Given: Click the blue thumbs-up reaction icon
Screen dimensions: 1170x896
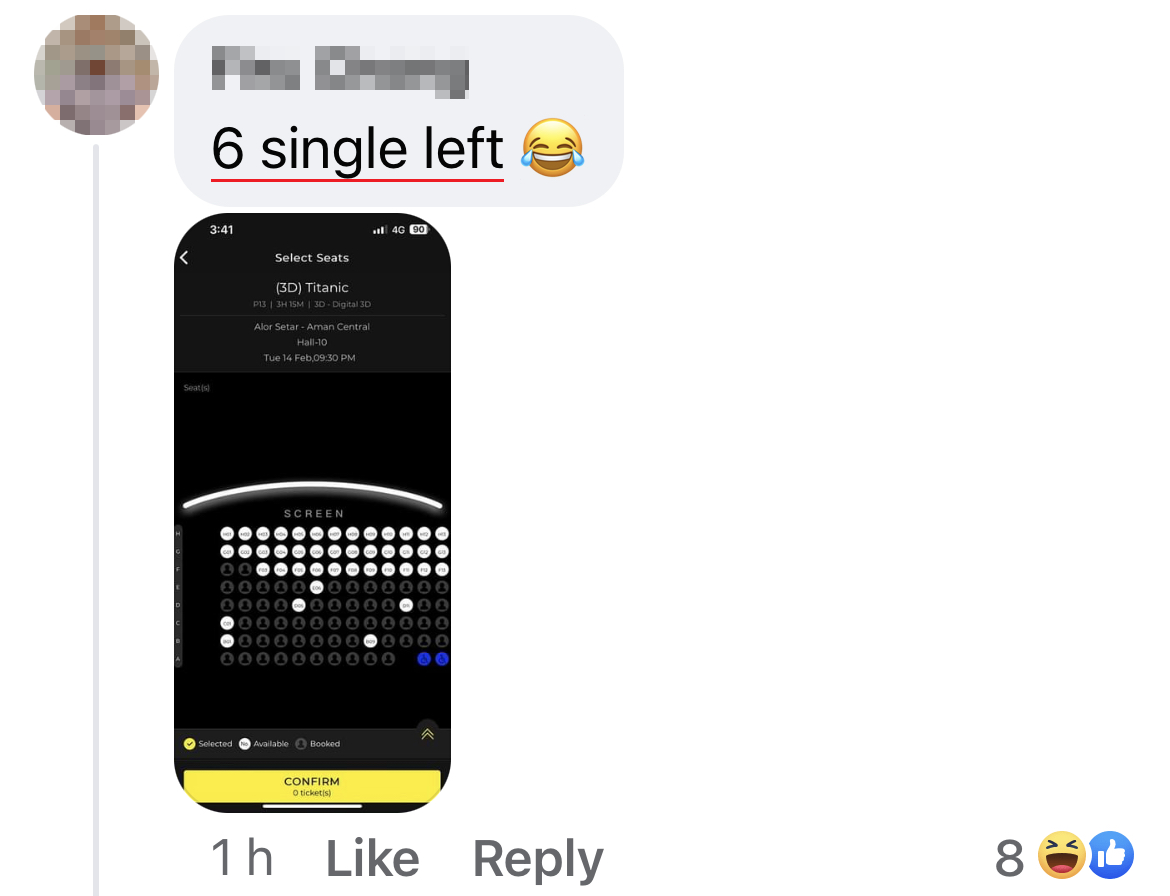Looking at the screenshot, I should tap(1110, 855).
